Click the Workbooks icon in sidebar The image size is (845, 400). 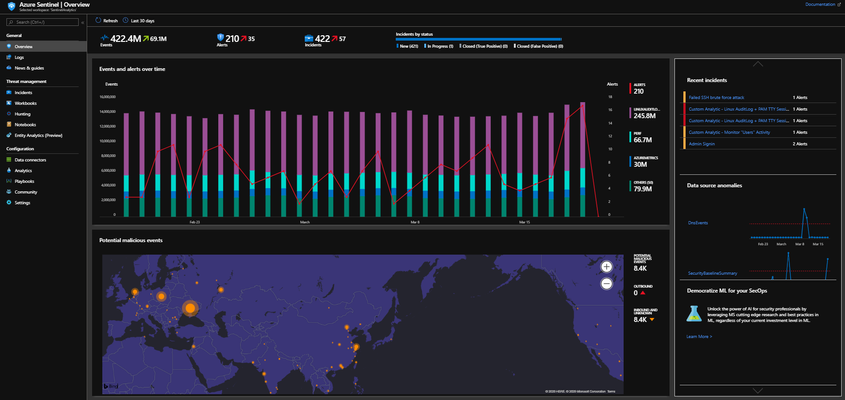click(9, 103)
